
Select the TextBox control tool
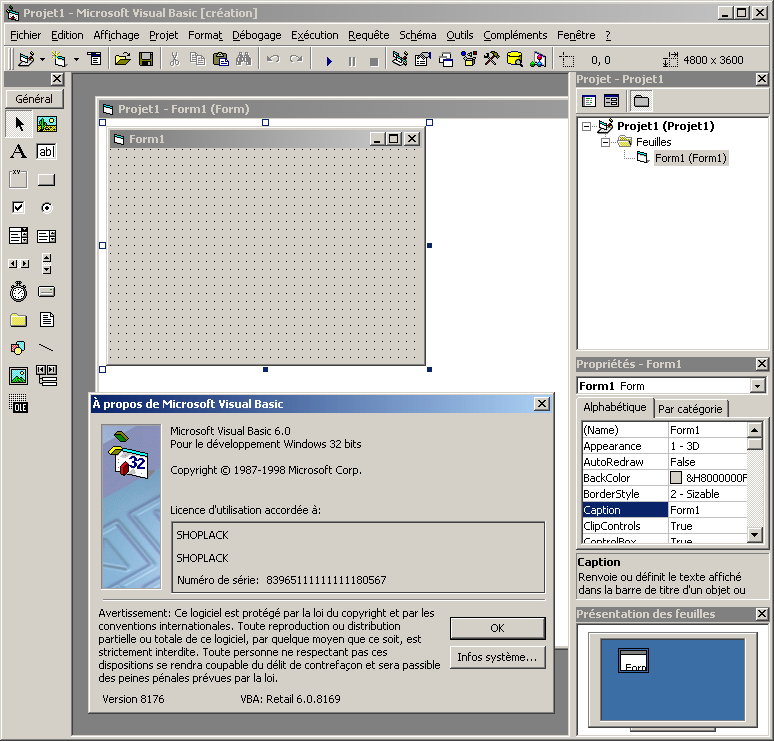point(47,152)
